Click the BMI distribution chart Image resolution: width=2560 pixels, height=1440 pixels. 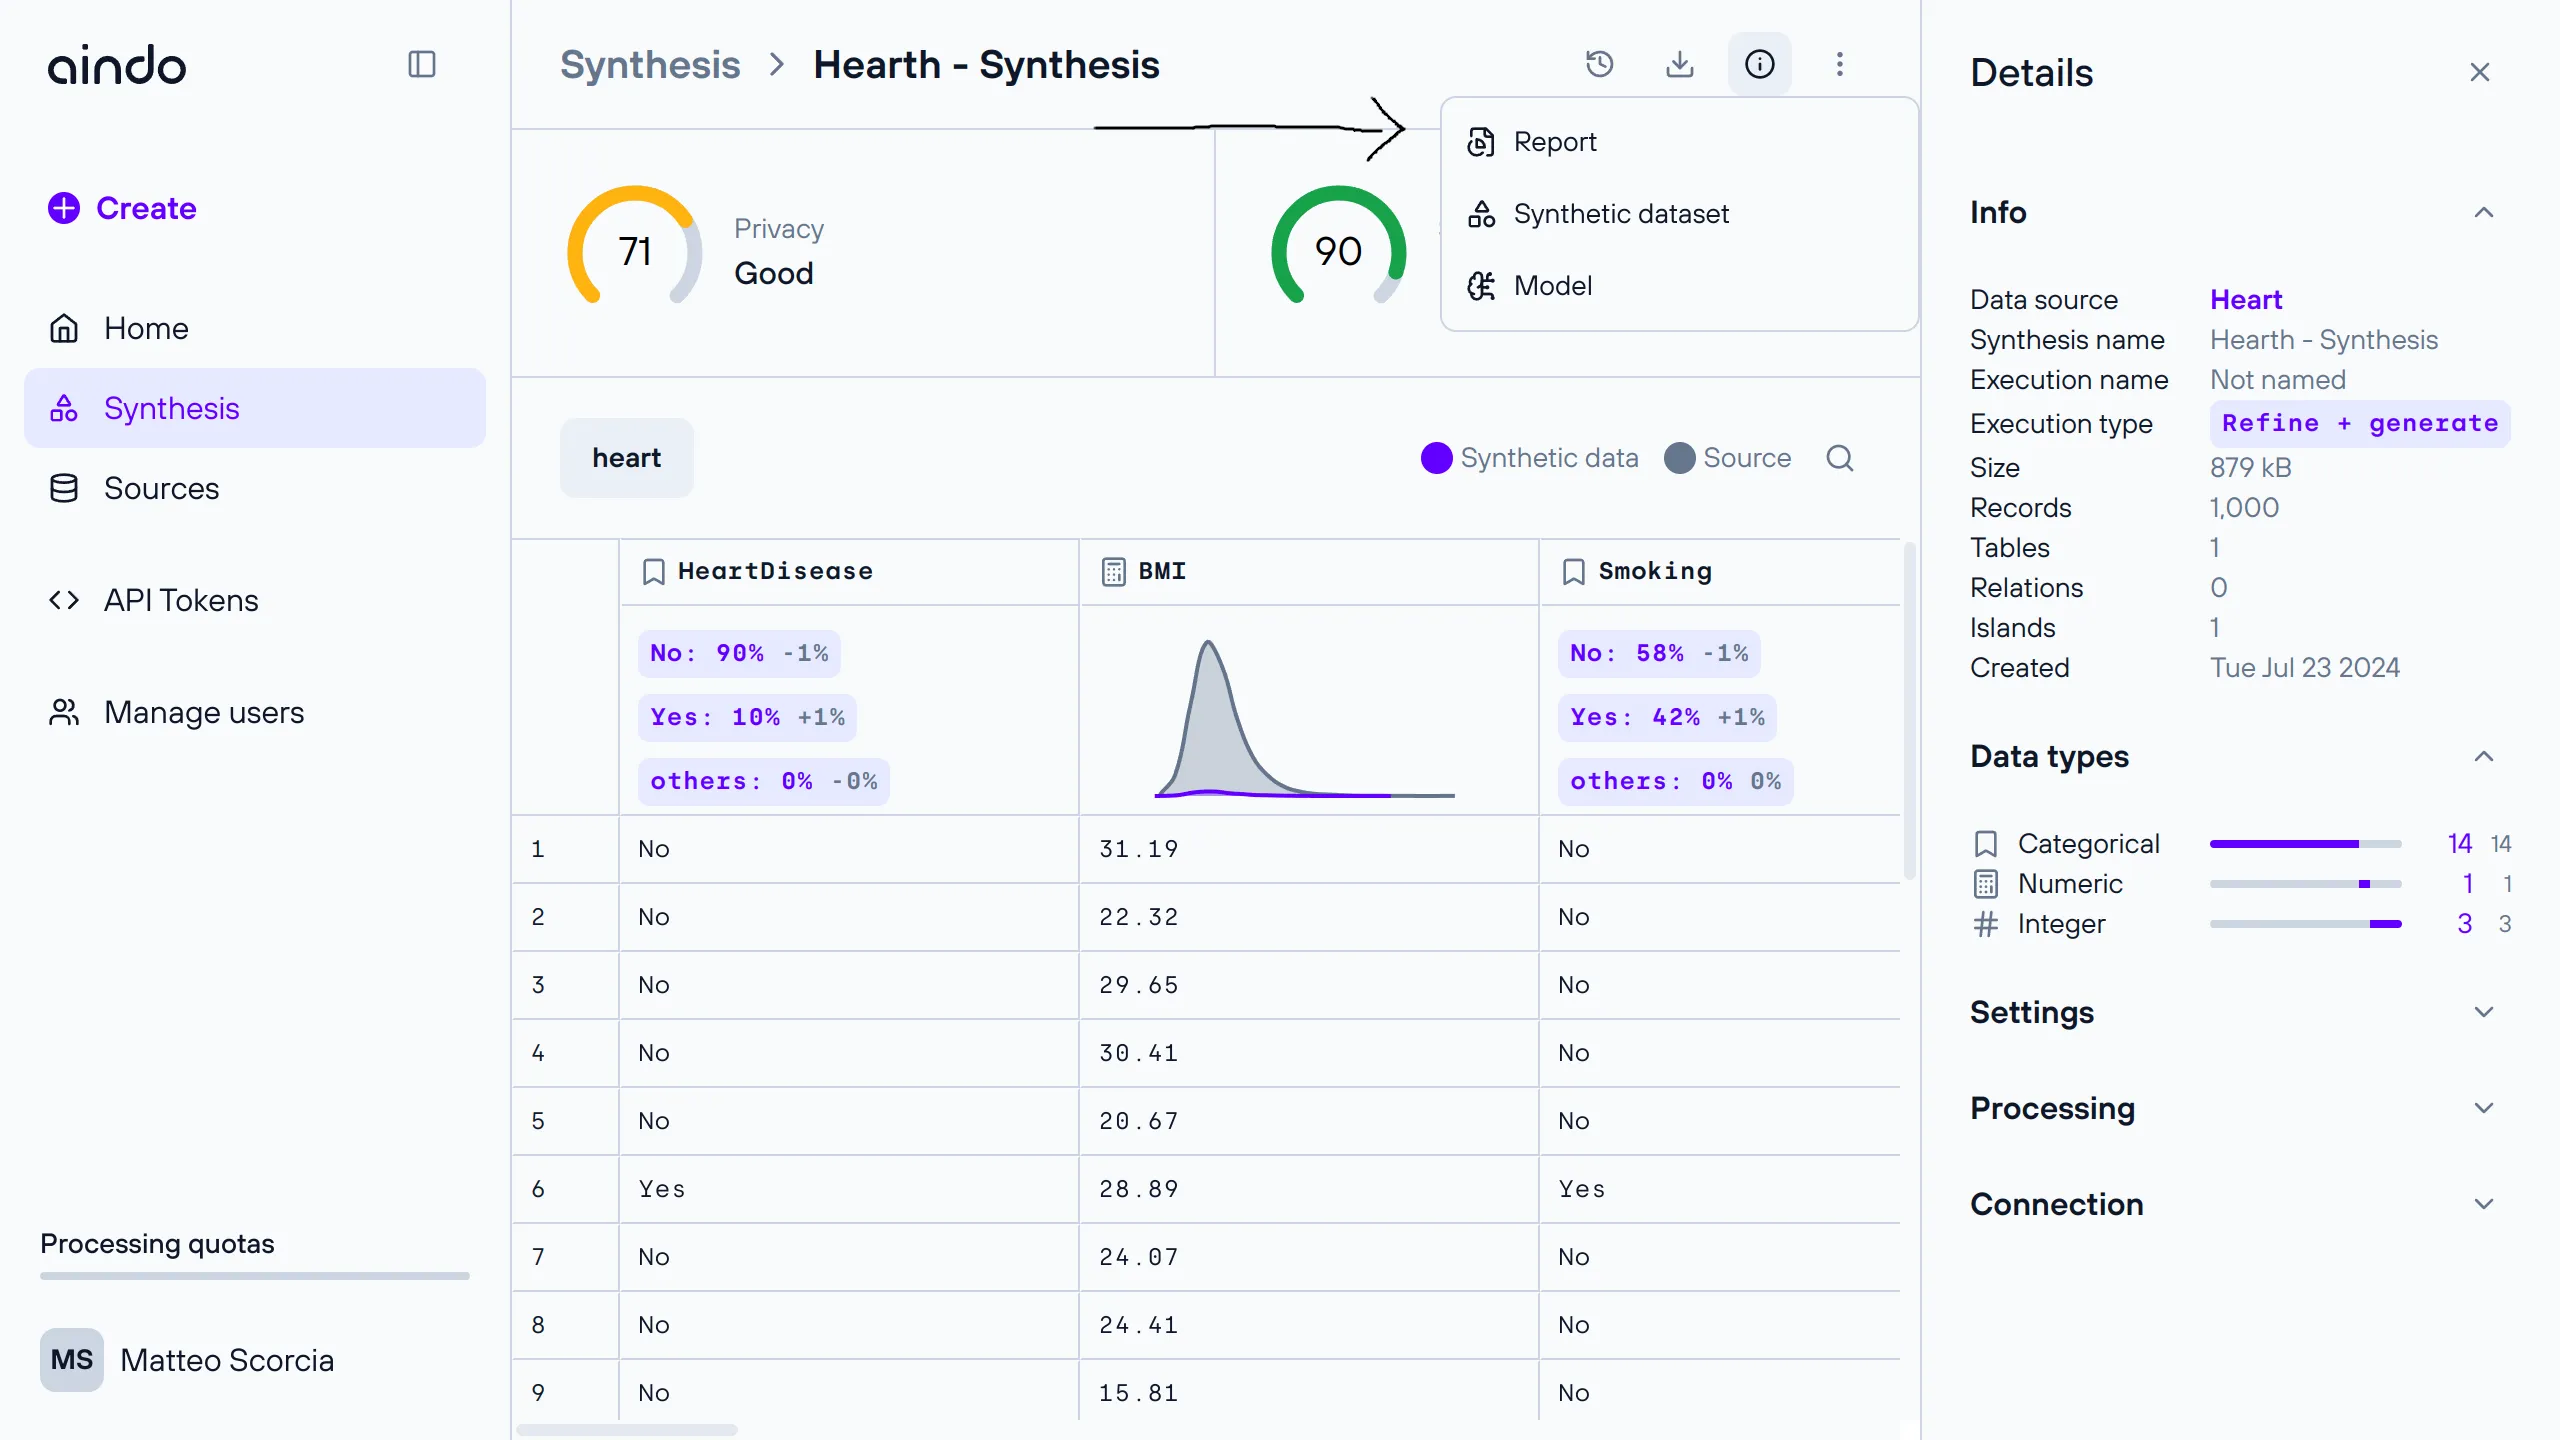1304,718
